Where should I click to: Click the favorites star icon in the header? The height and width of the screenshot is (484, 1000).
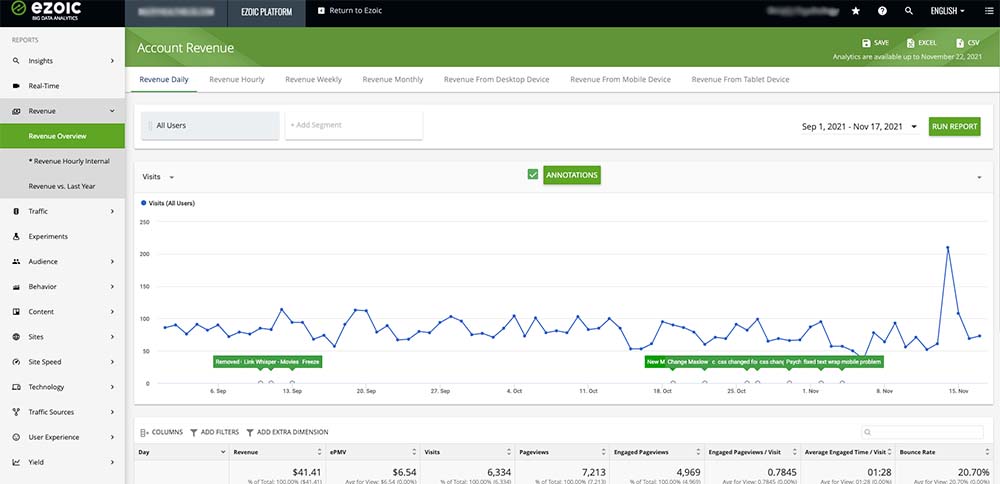tap(856, 11)
